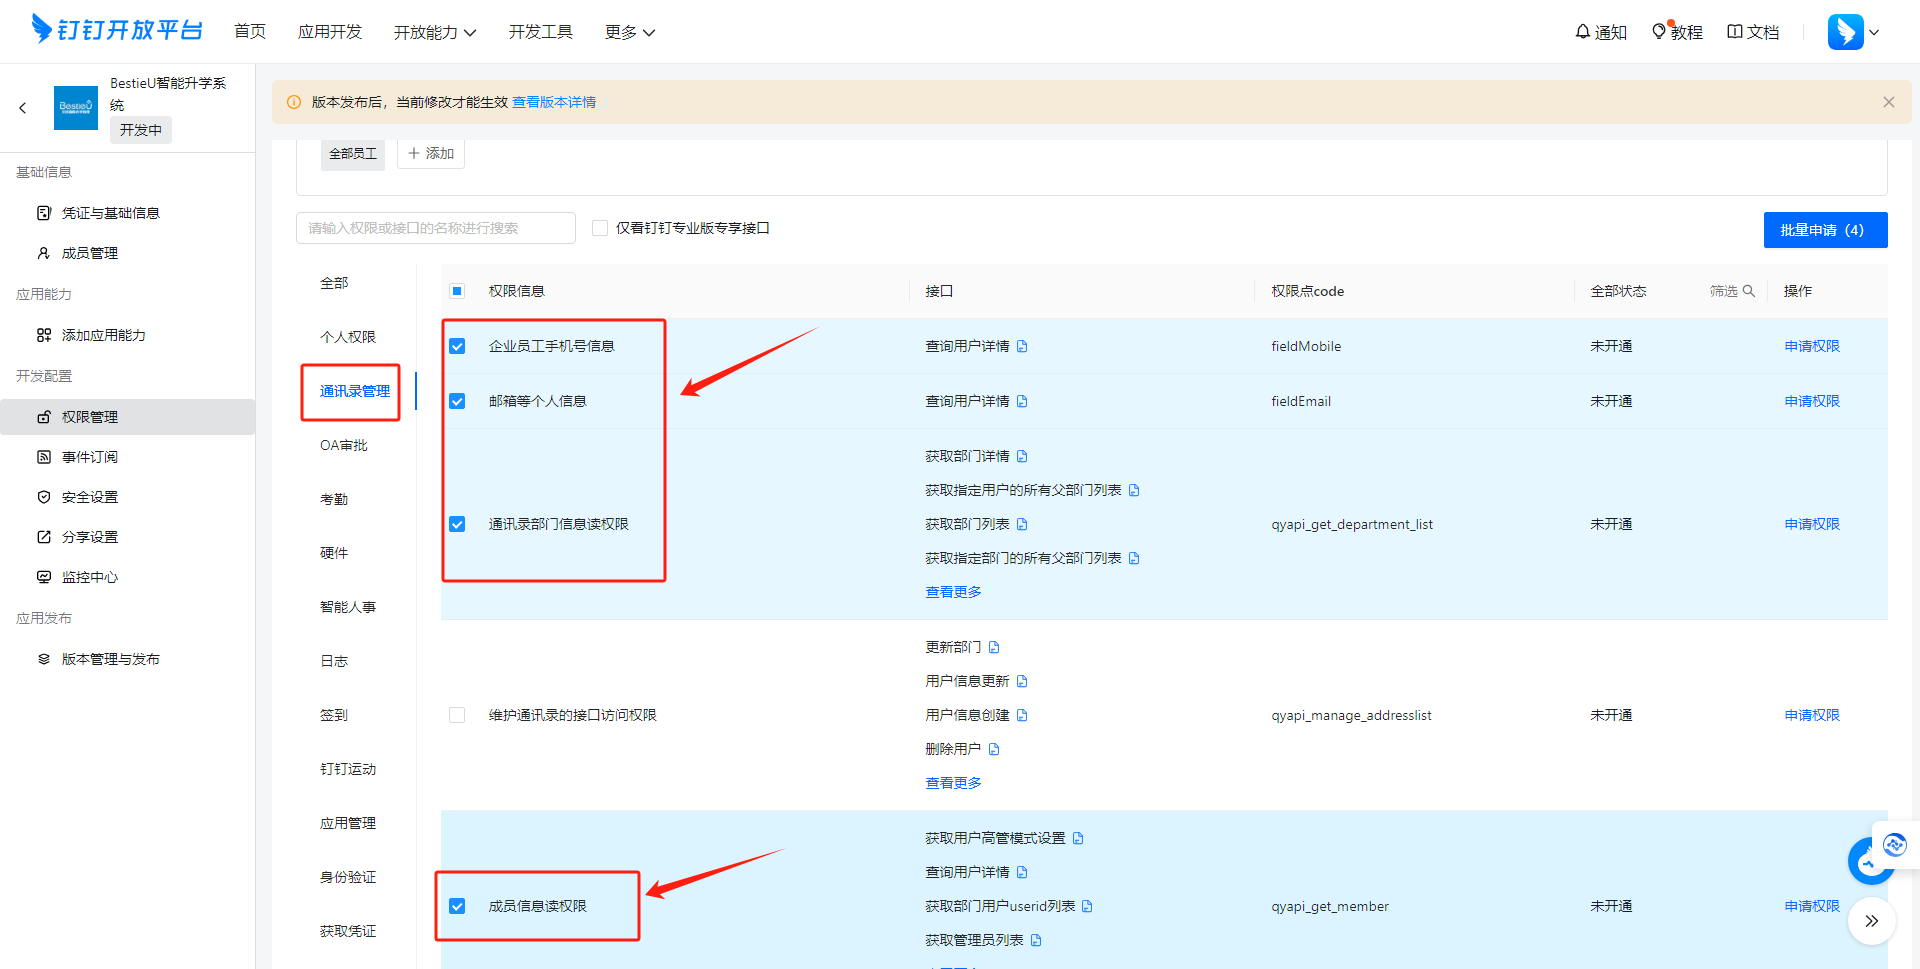Open the tutorial lightbulb icon
The height and width of the screenshot is (969, 1920).
tap(1659, 32)
